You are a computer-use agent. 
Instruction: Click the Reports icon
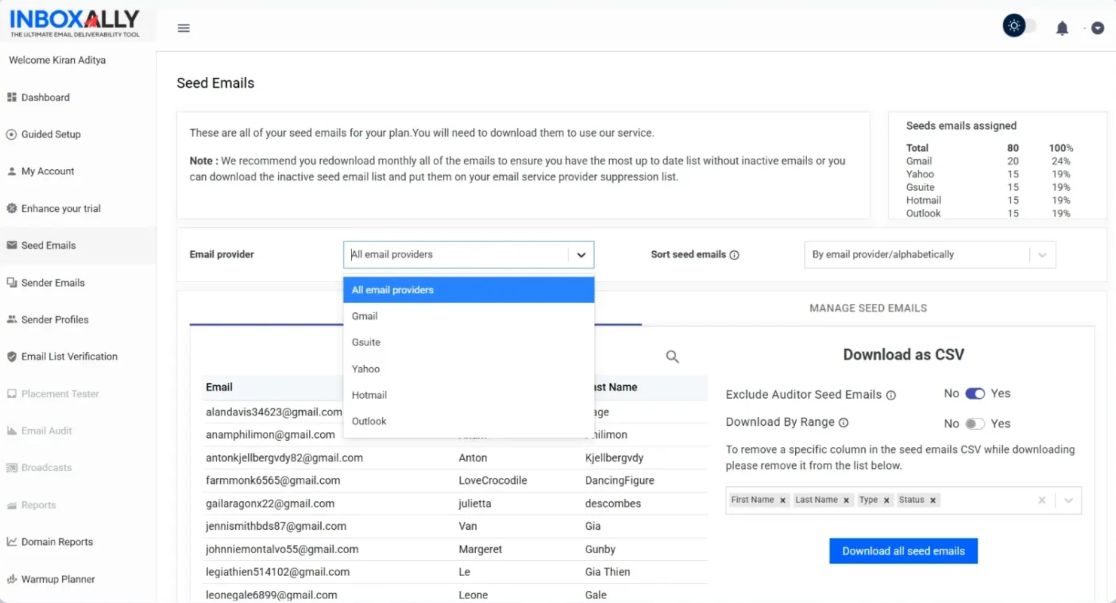[11, 505]
